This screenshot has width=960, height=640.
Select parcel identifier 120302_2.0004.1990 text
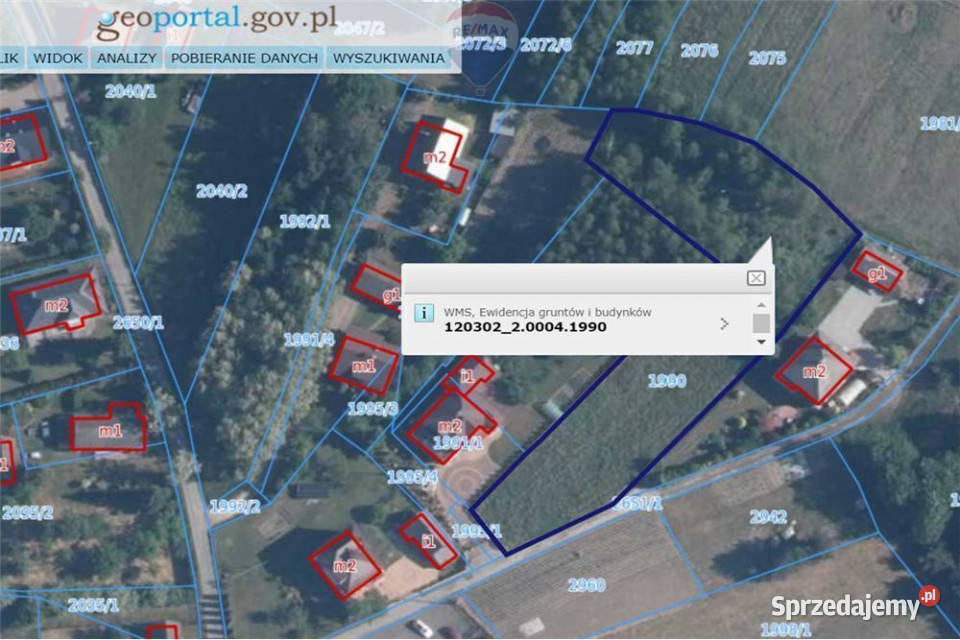click(525, 327)
